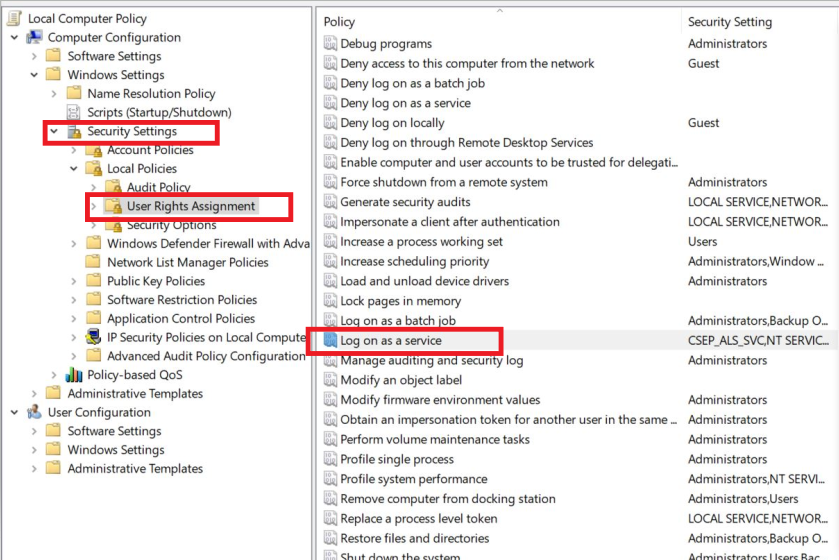The width and height of the screenshot is (839, 560).
Task: Click the Modify an object label policy icon
Action: 330,380
